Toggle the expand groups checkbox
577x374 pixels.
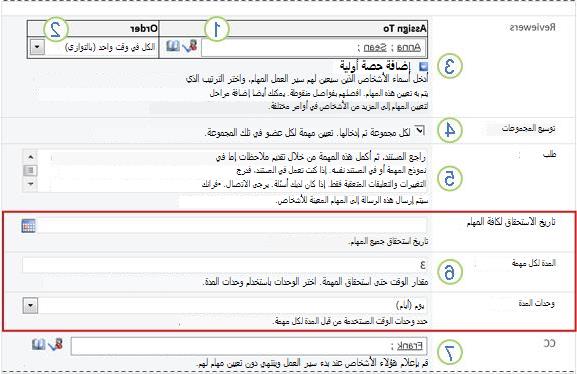pyautogui.click(x=419, y=130)
